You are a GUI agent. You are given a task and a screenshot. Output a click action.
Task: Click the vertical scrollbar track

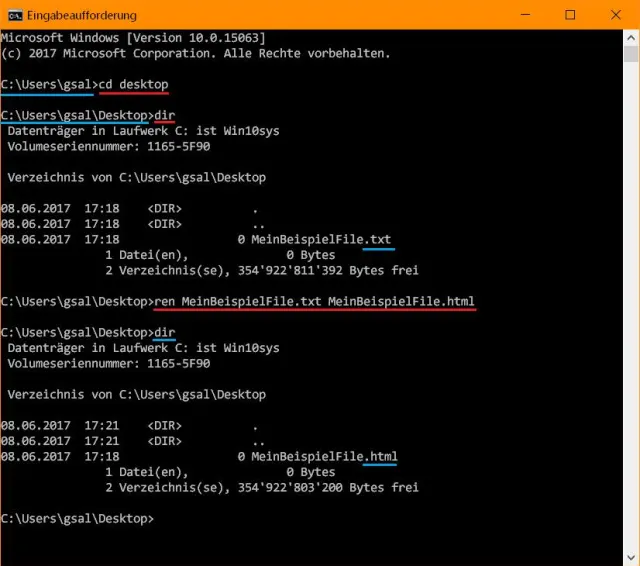click(631, 300)
